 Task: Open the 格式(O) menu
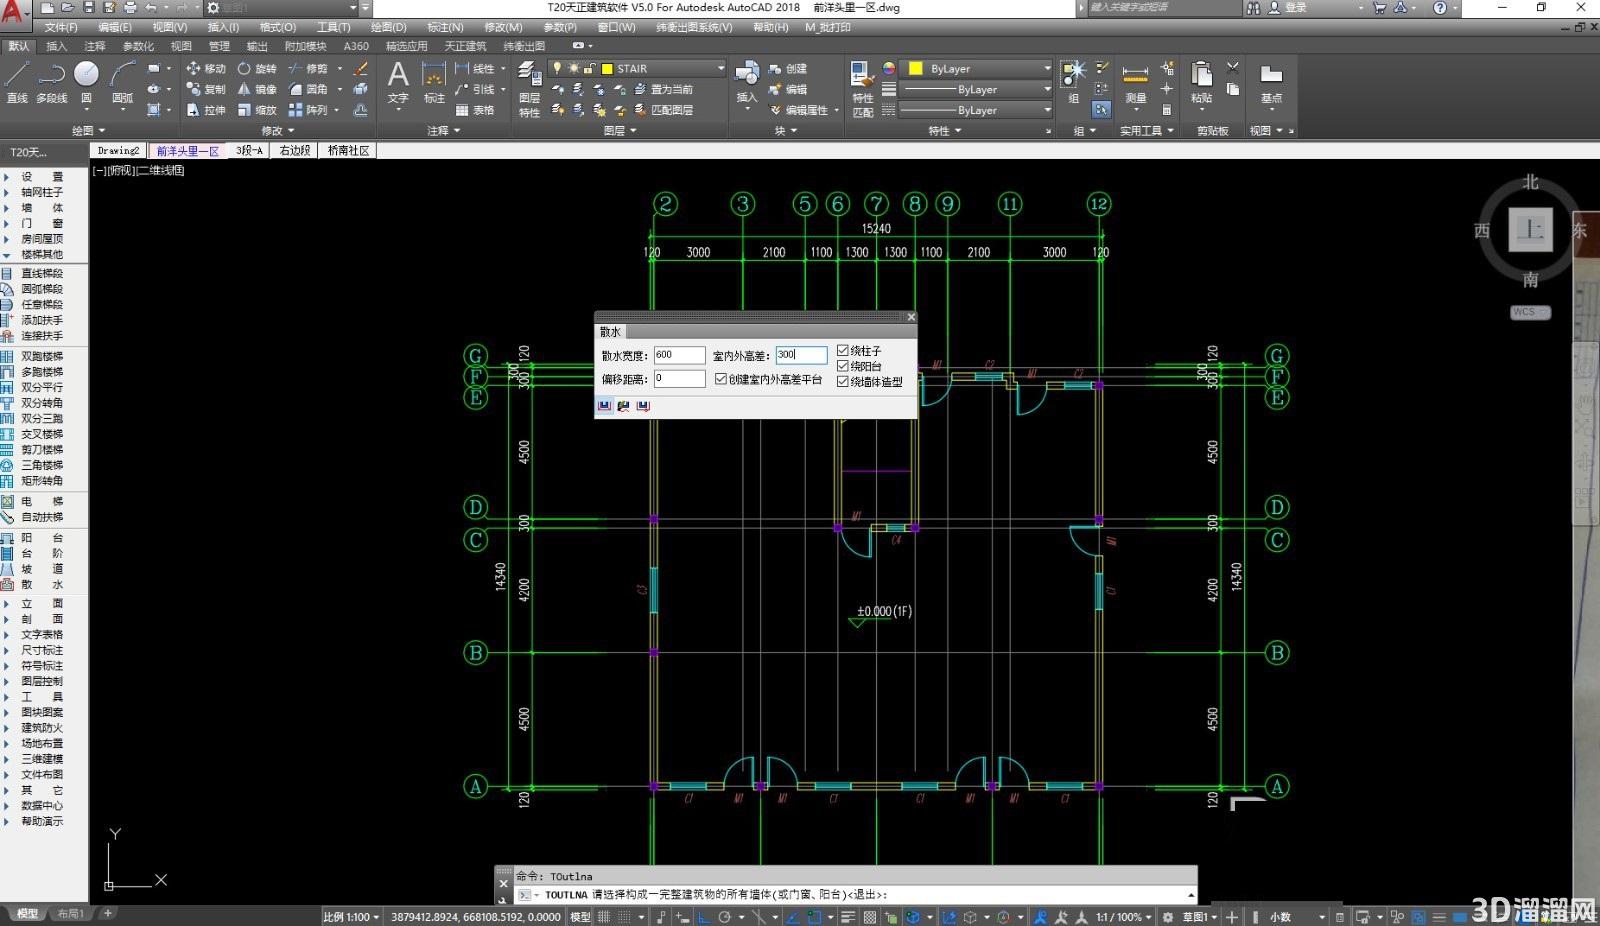pyautogui.click(x=278, y=27)
